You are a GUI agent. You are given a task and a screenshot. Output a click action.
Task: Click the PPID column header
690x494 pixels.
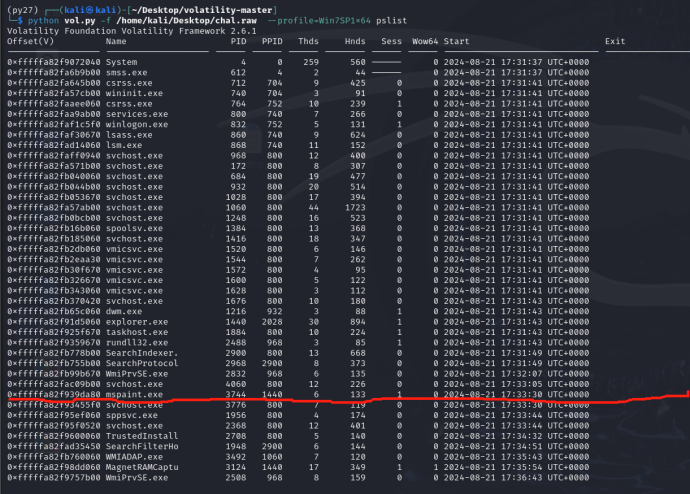pos(273,41)
